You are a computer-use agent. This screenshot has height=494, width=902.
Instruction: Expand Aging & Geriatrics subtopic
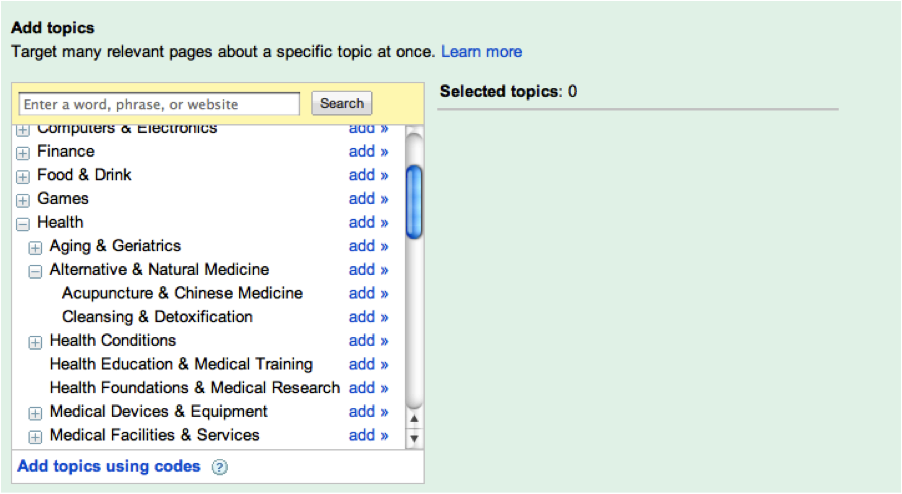(35, 247)
